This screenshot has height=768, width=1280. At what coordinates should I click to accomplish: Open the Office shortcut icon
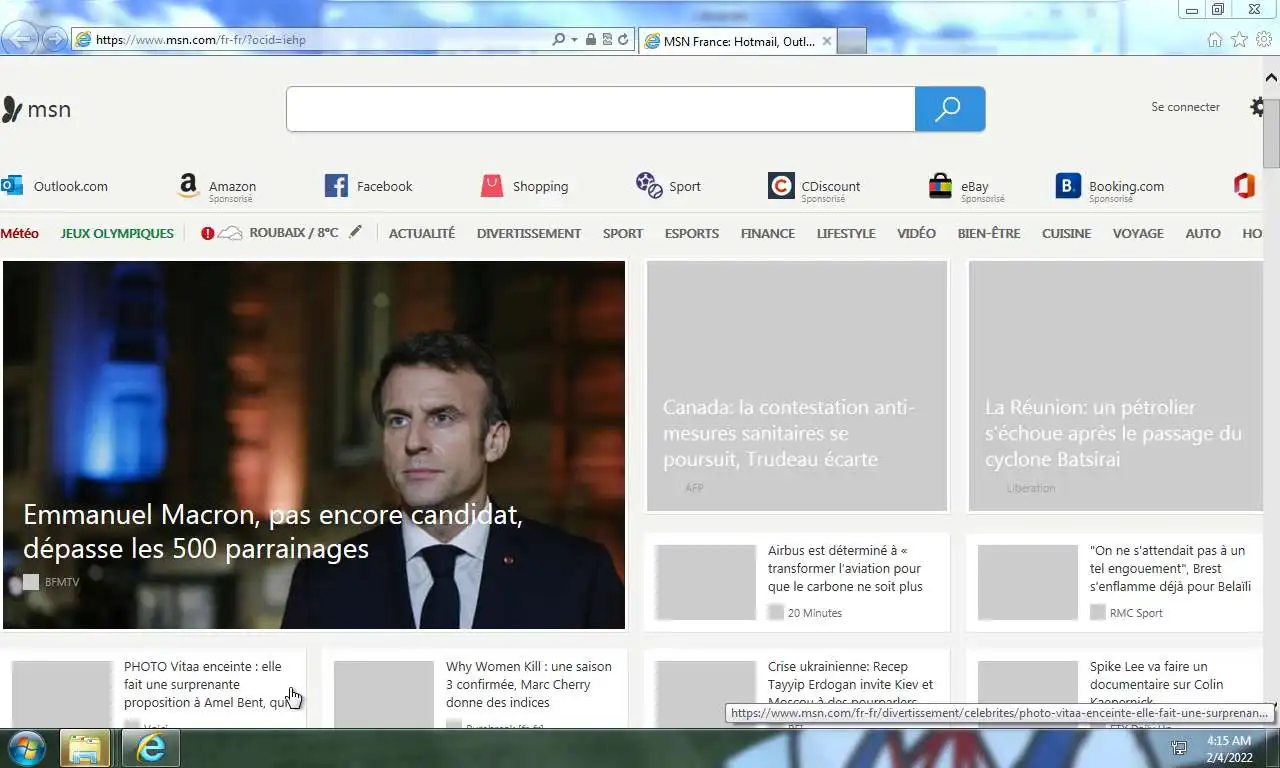tap(1244, 186)
